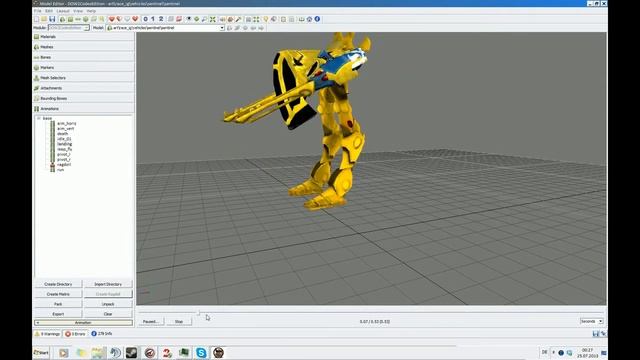This screenshot has width=640, height=360.
Task: Click the green fit-to-view arrows icon
Action: (213, 19)
